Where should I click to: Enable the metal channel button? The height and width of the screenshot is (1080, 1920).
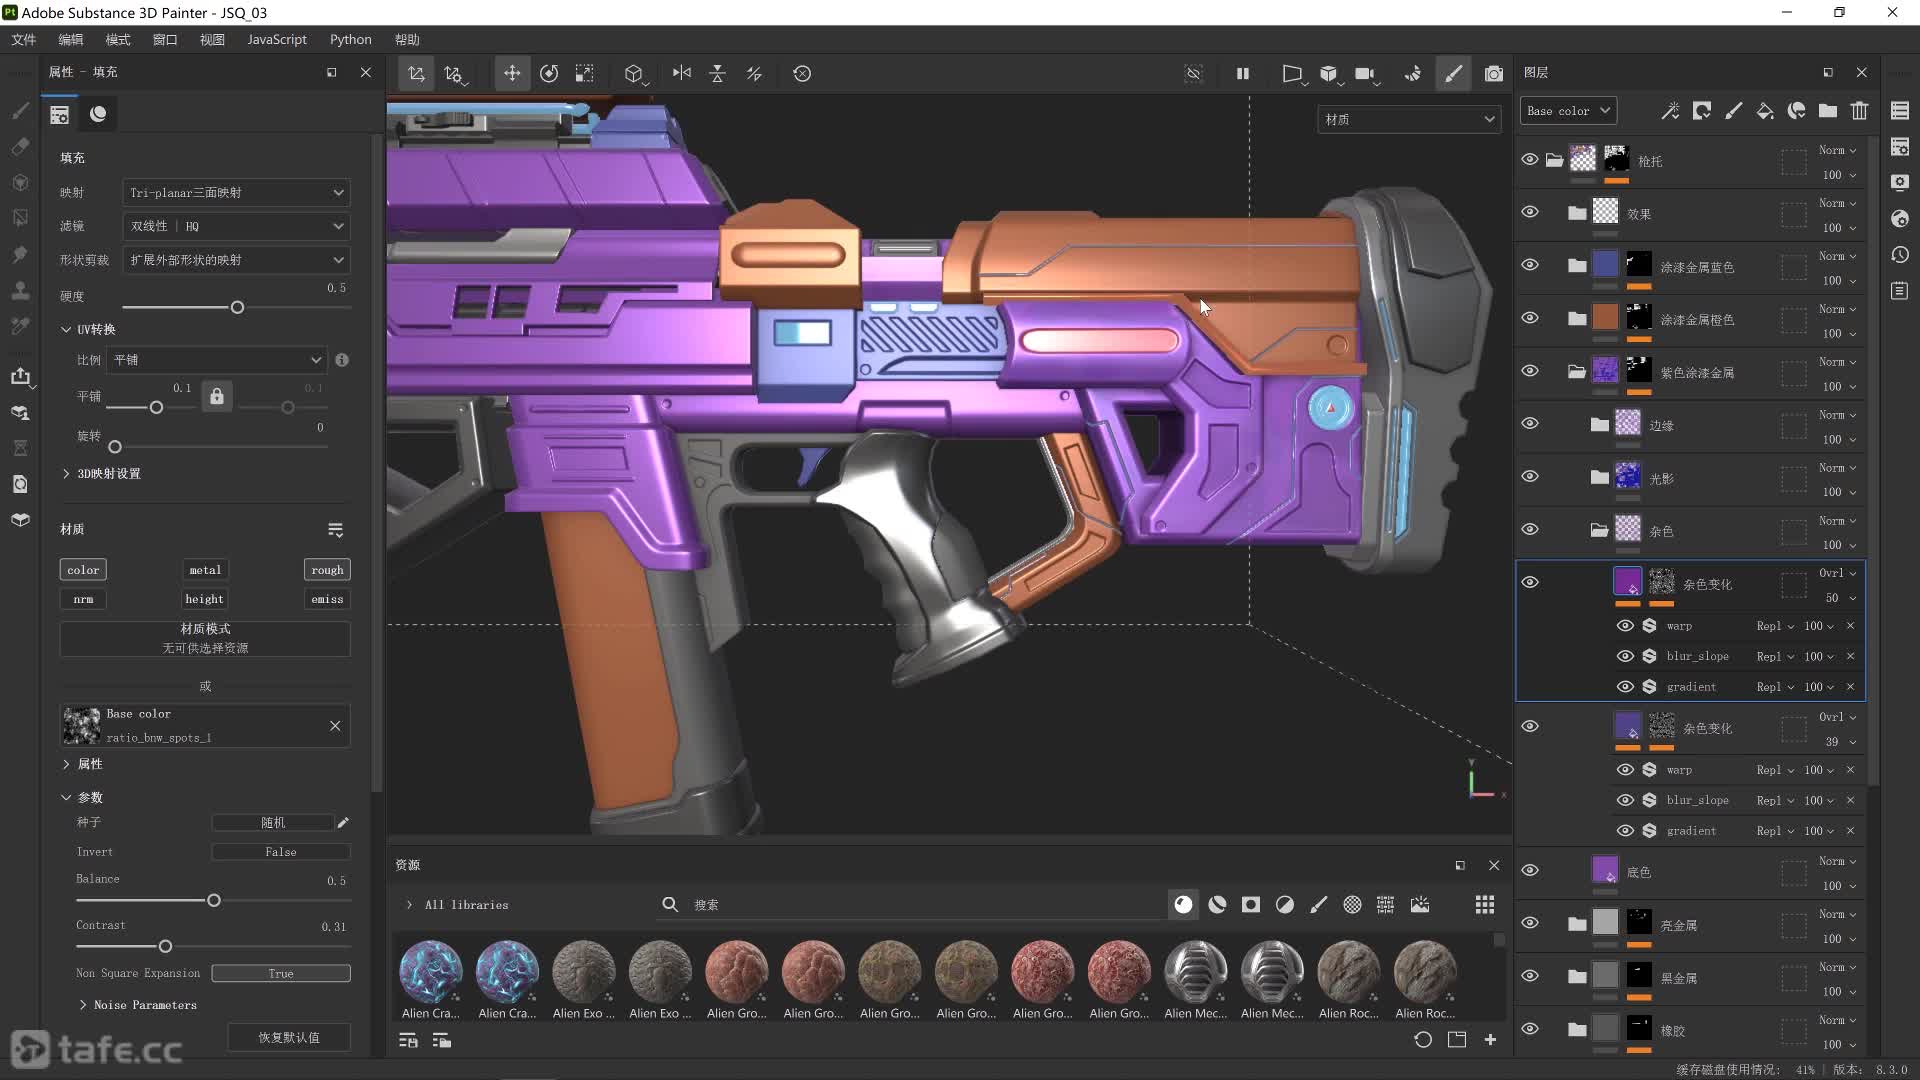coord(205,570)
